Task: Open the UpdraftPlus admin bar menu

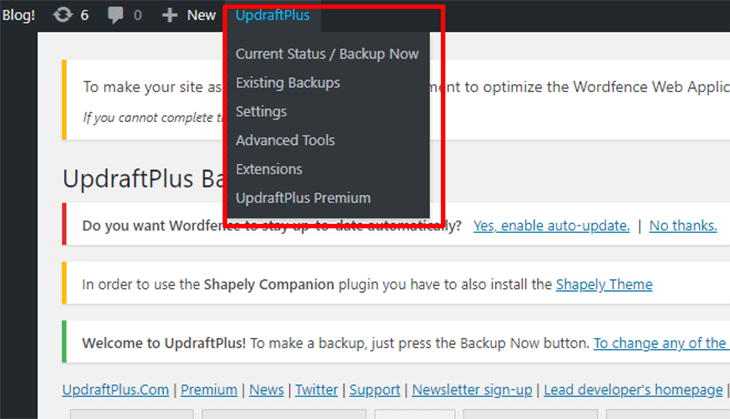Action: click(x=272, y=15)
